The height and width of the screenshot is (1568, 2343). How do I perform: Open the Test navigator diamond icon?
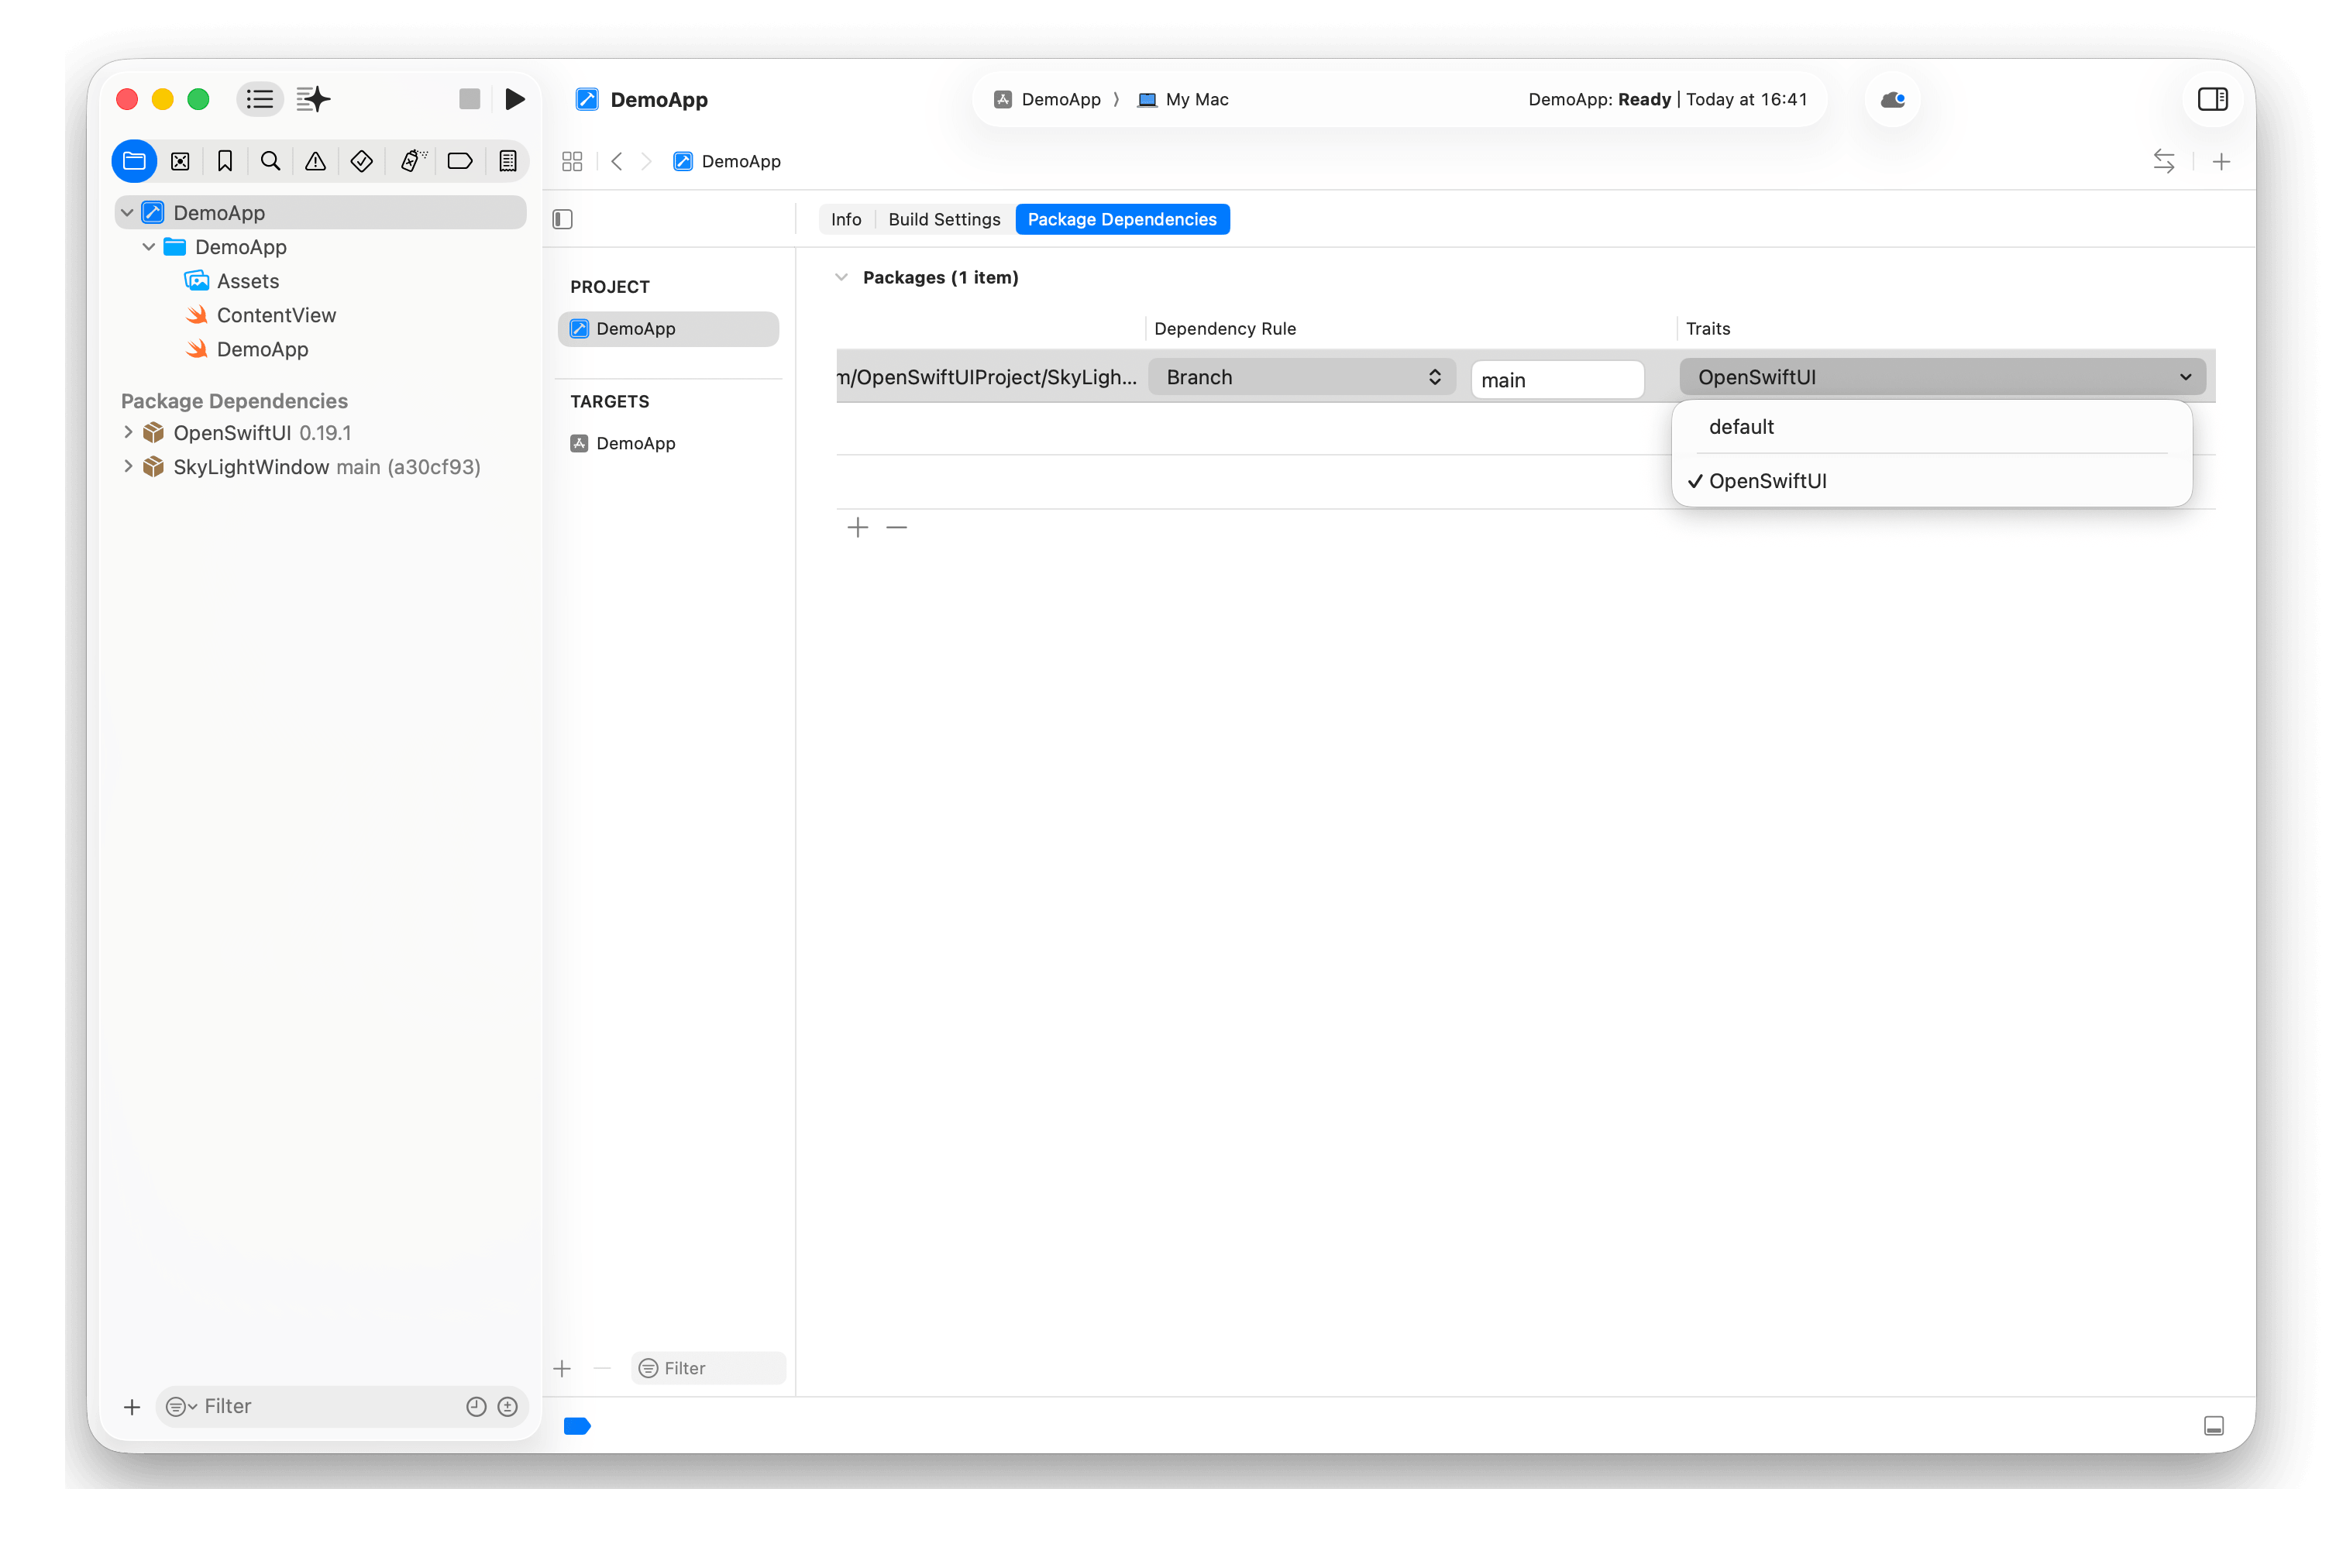[x=362, y=161]
